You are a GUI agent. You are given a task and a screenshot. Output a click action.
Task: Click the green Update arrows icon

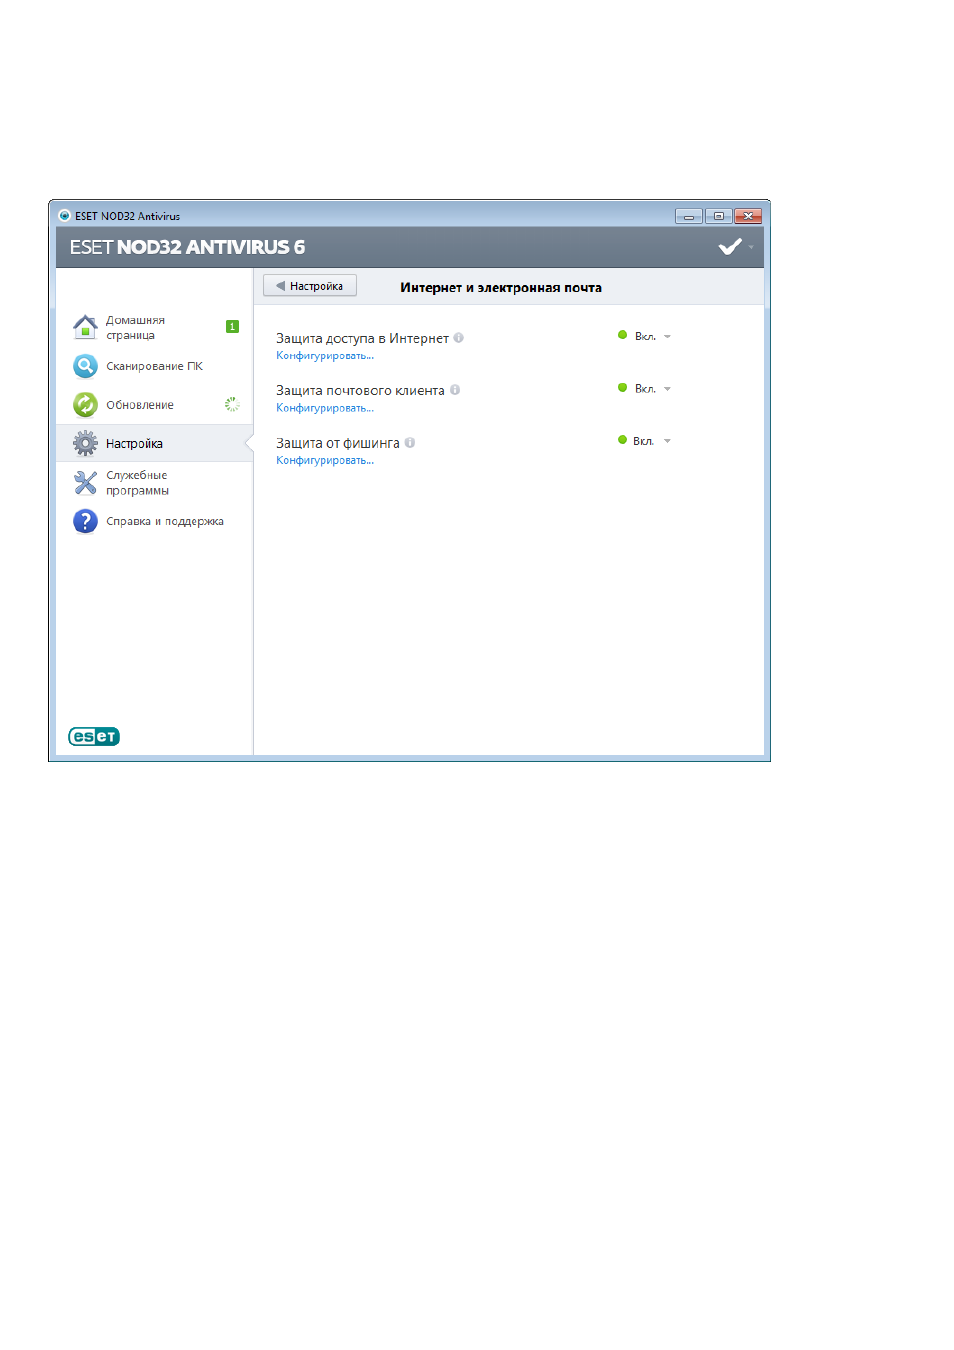tap(85, 404)
